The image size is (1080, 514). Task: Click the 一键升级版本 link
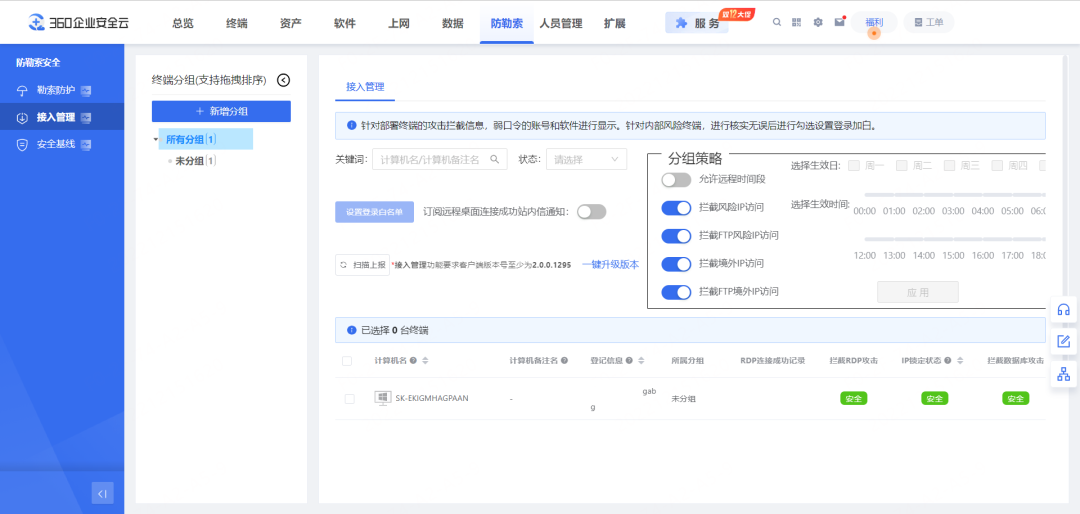(610, 265)
